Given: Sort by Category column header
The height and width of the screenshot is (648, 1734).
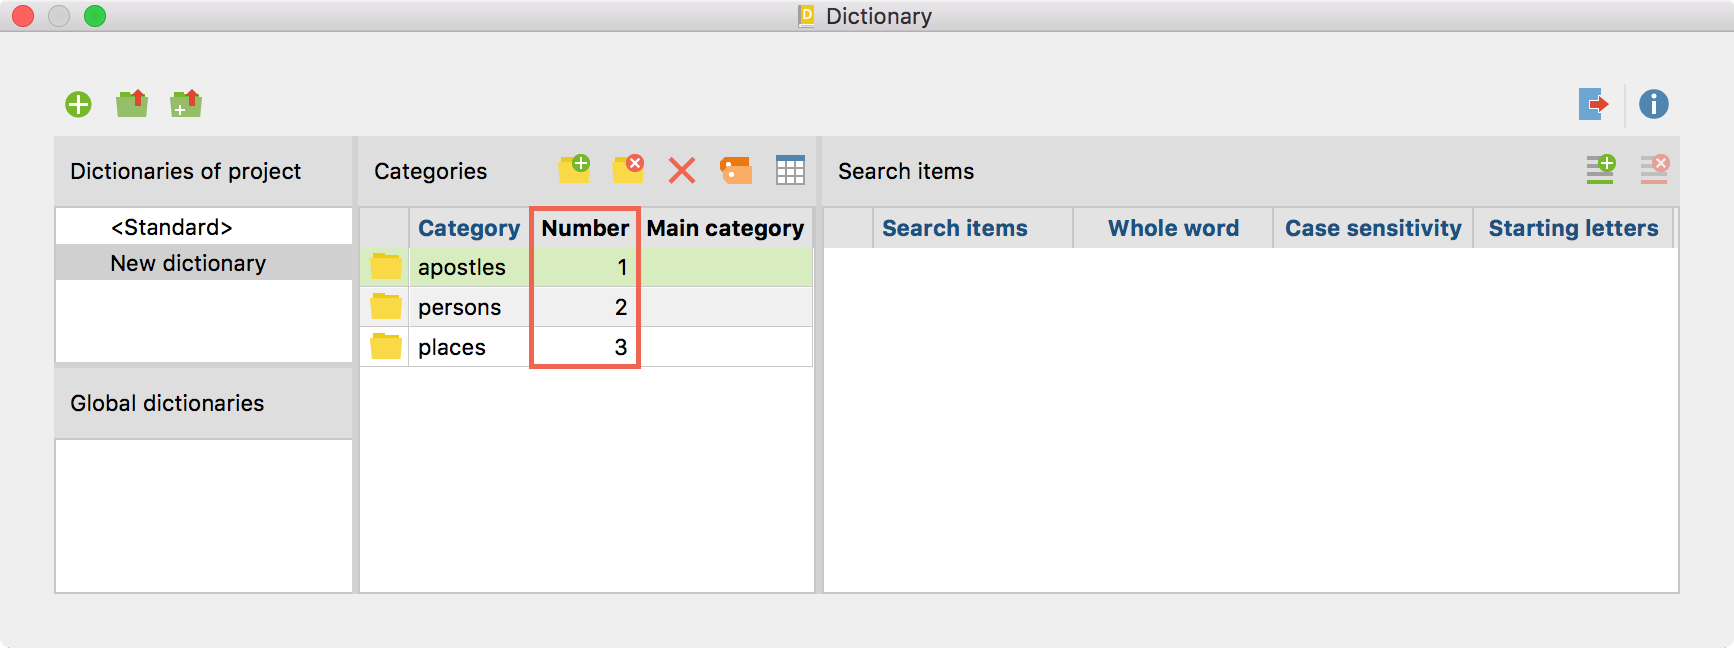Looking at the screenshot, I should click(x=469, y=228).
